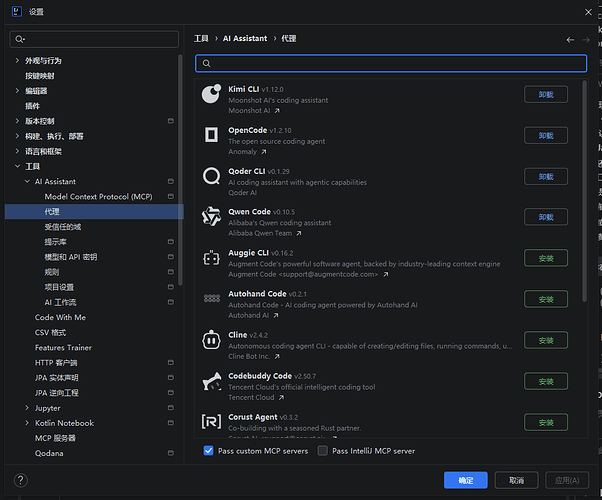This screenshot has height=500, width=602.
Task: Click the Qwen Code agent icon
Action: [x=212, y=217]
